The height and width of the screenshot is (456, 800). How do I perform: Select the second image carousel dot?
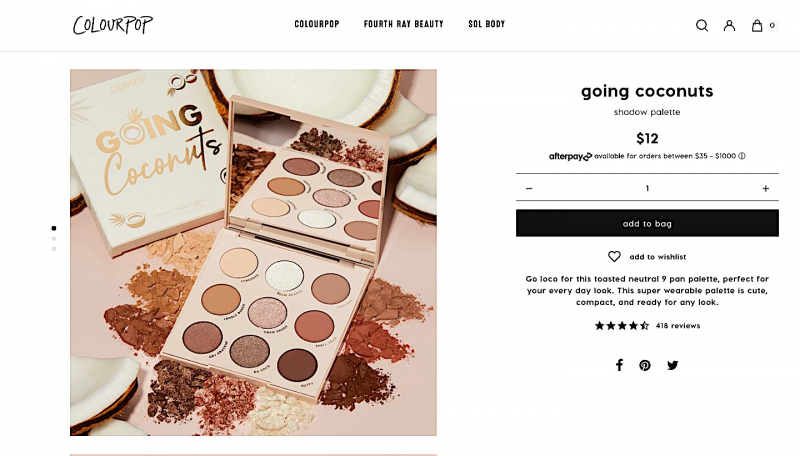(54, 239)
